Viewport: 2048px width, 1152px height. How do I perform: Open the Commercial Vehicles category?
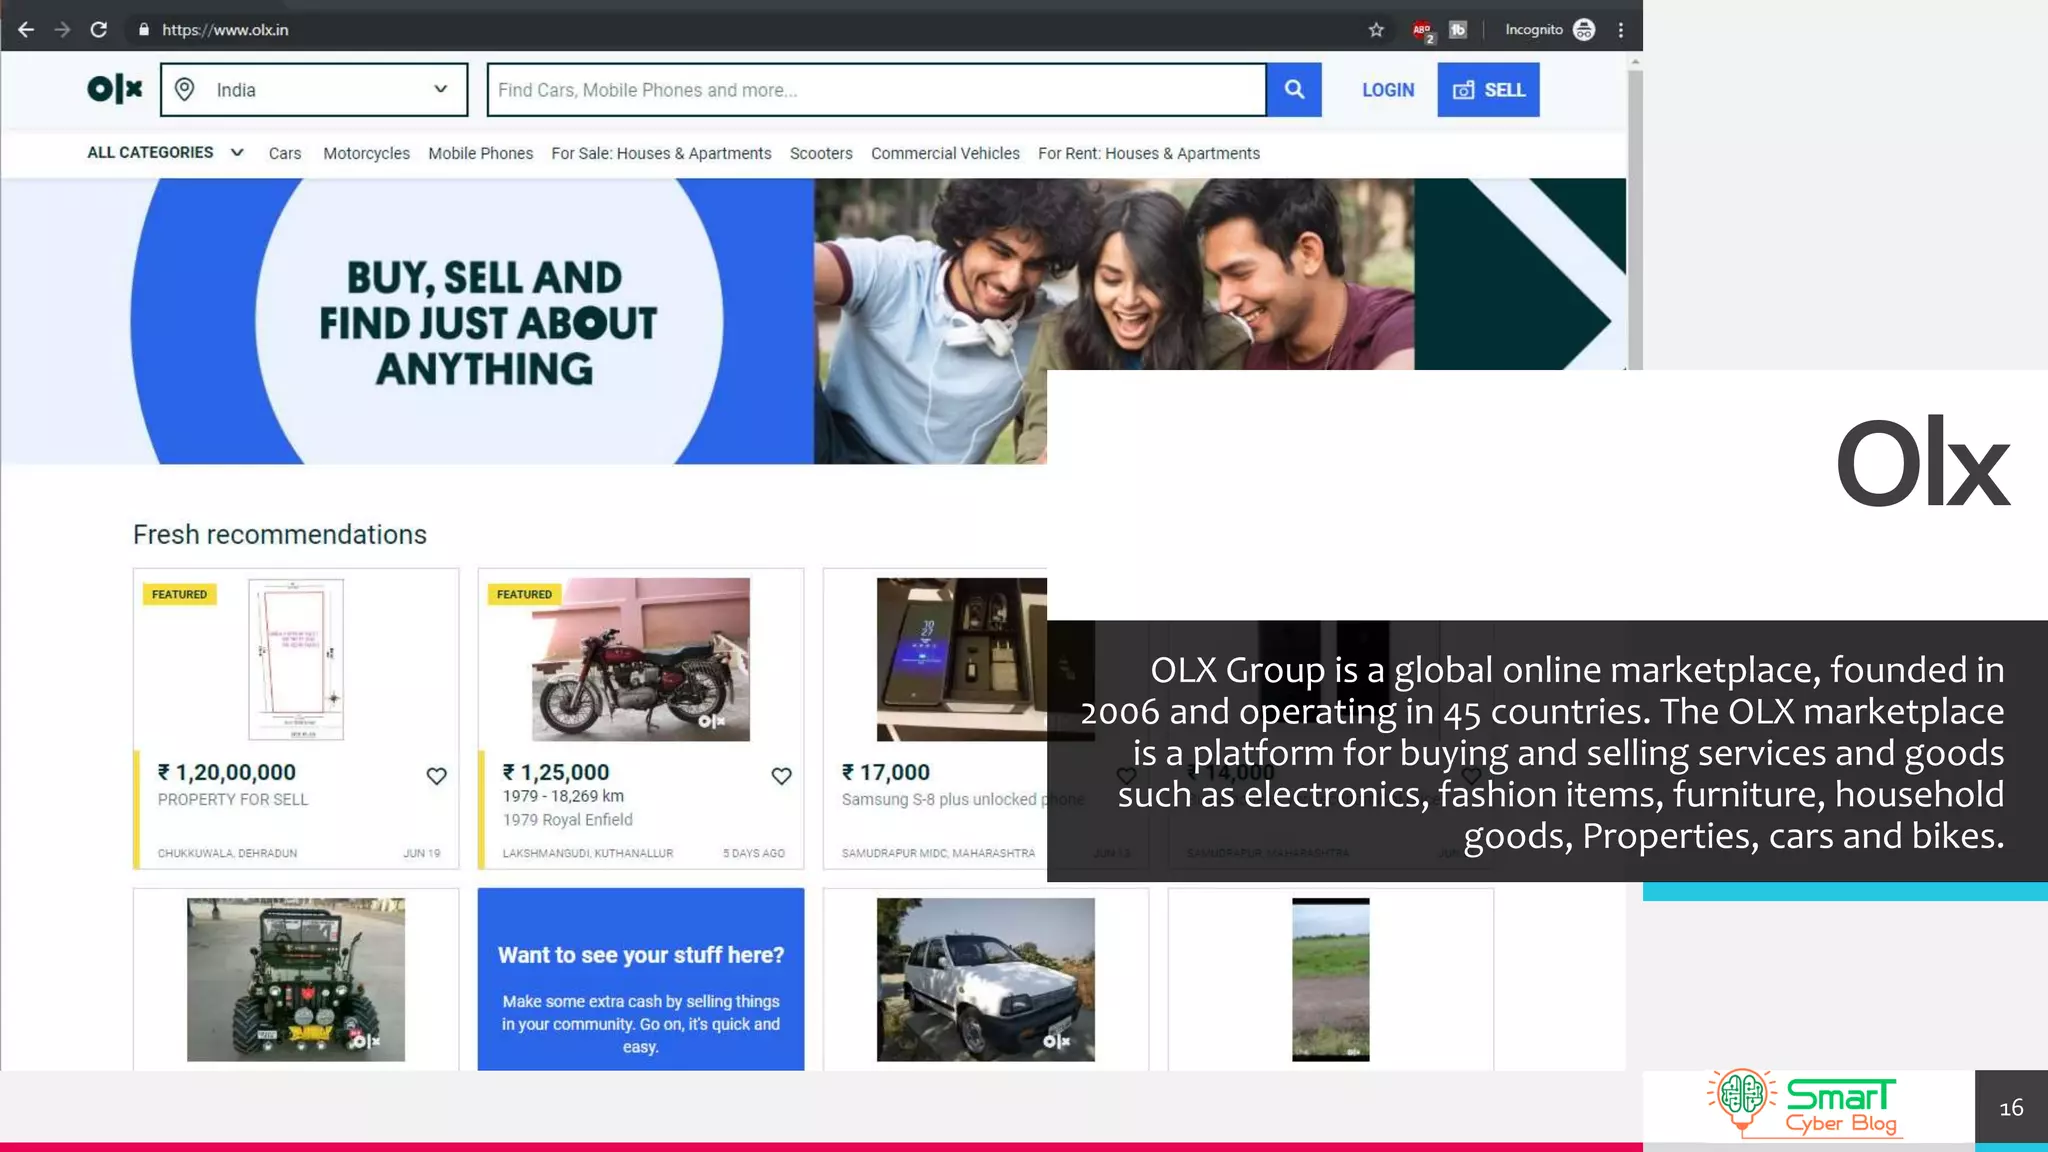[x=945, y=154]
